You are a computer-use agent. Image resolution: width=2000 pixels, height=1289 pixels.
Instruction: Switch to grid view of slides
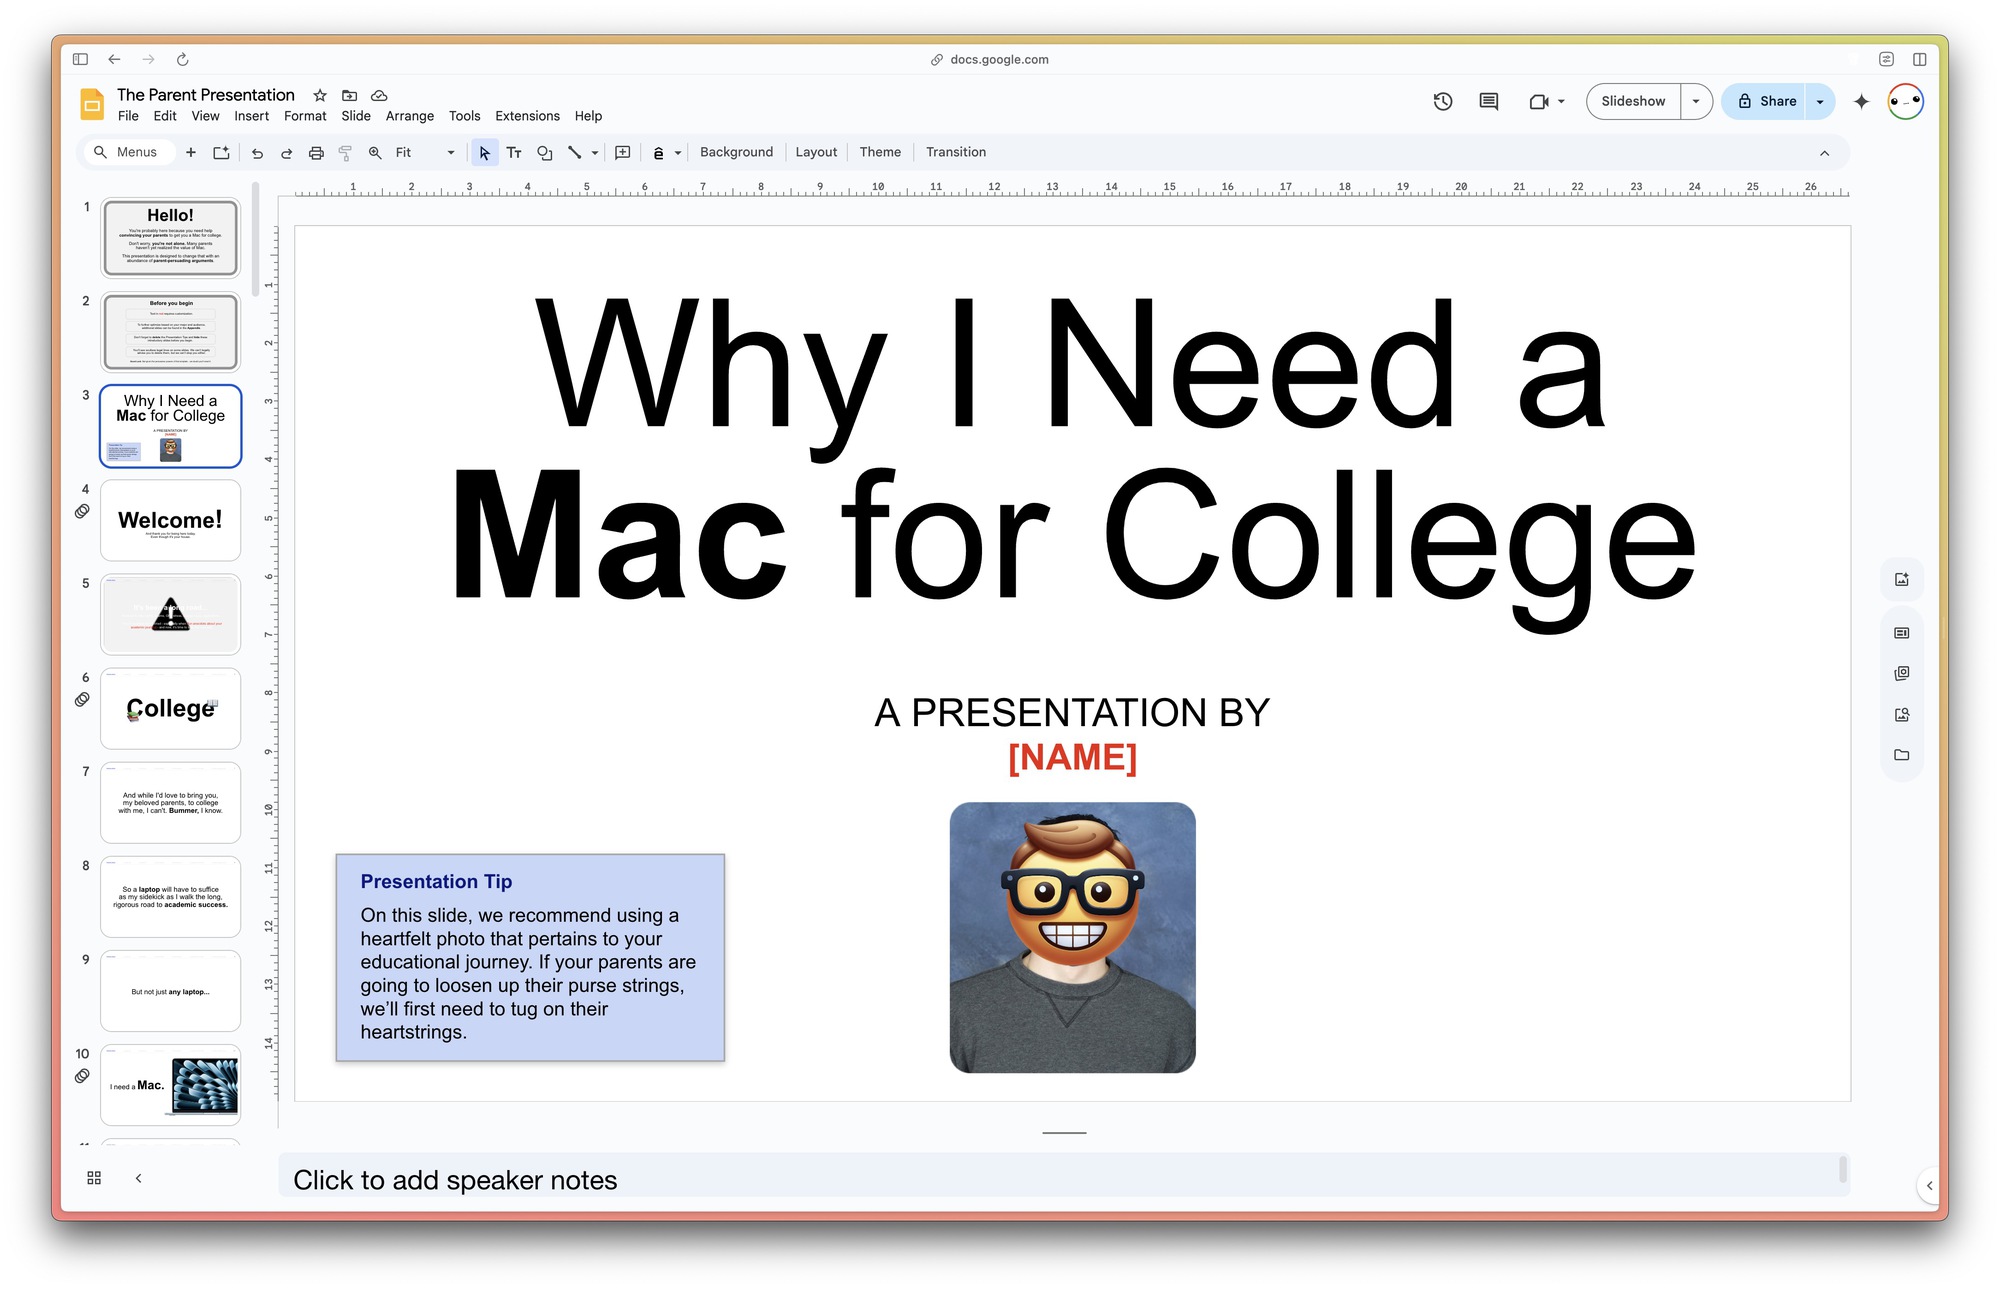pyautogui.click(x=94, y=1178)
